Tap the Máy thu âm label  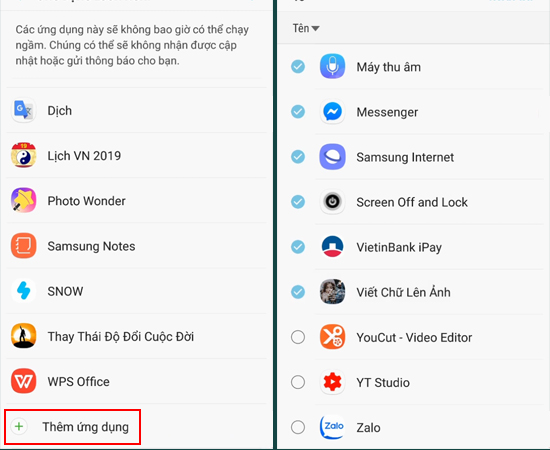(x=389, y=67)
